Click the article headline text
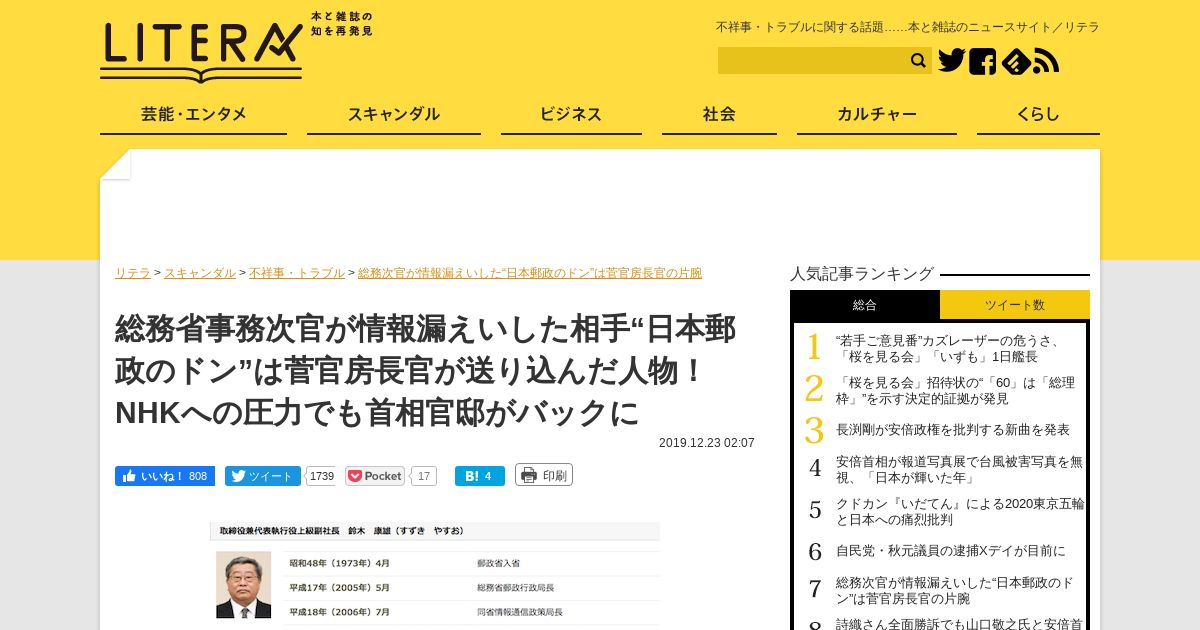1200x630 pixels. [426, 370]
